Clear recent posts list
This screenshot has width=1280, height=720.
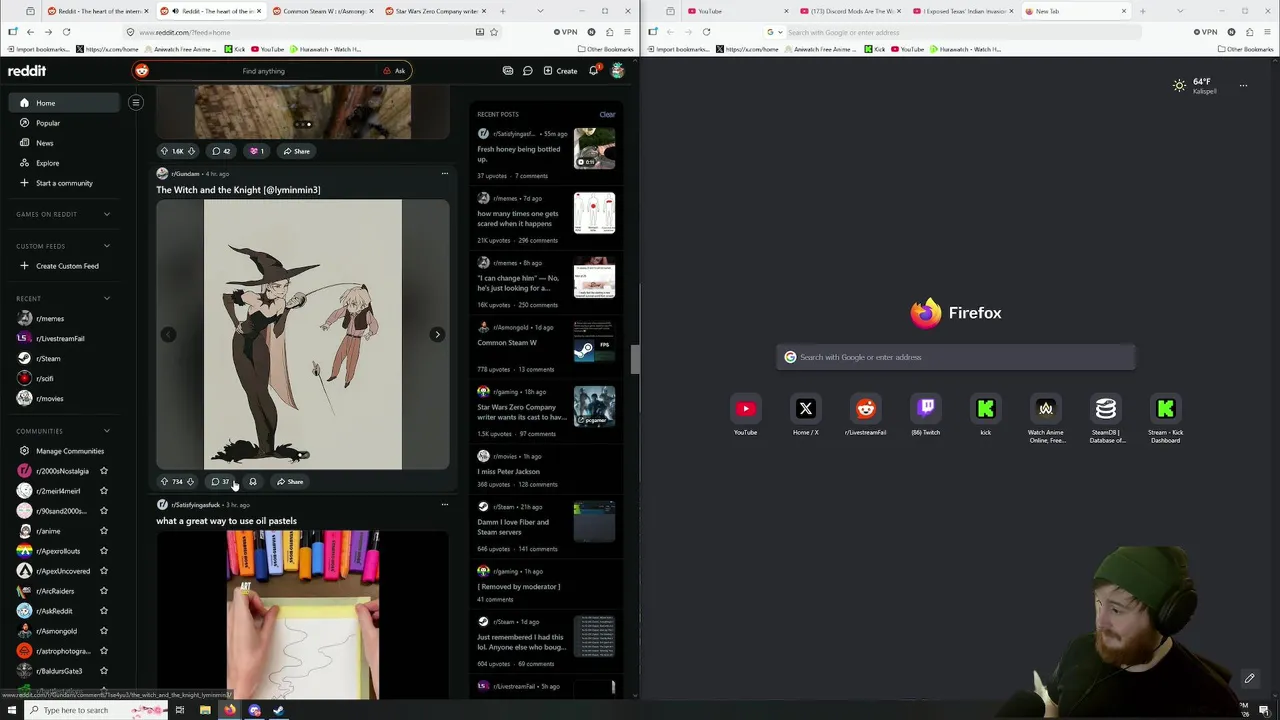click(607, 114)
